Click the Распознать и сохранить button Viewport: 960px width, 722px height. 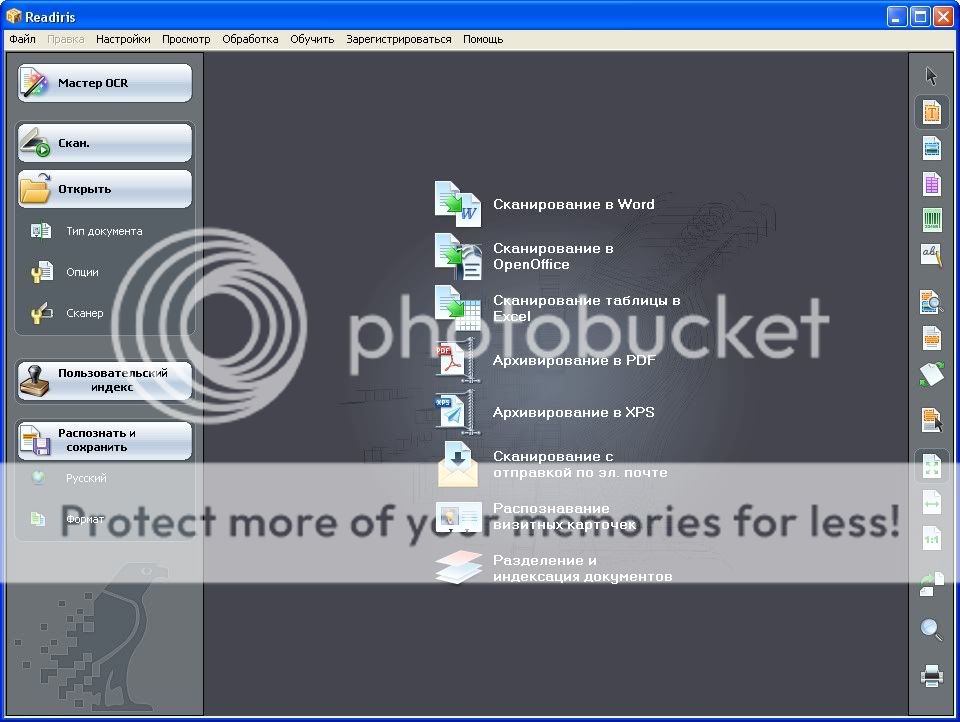pos(104,440)
